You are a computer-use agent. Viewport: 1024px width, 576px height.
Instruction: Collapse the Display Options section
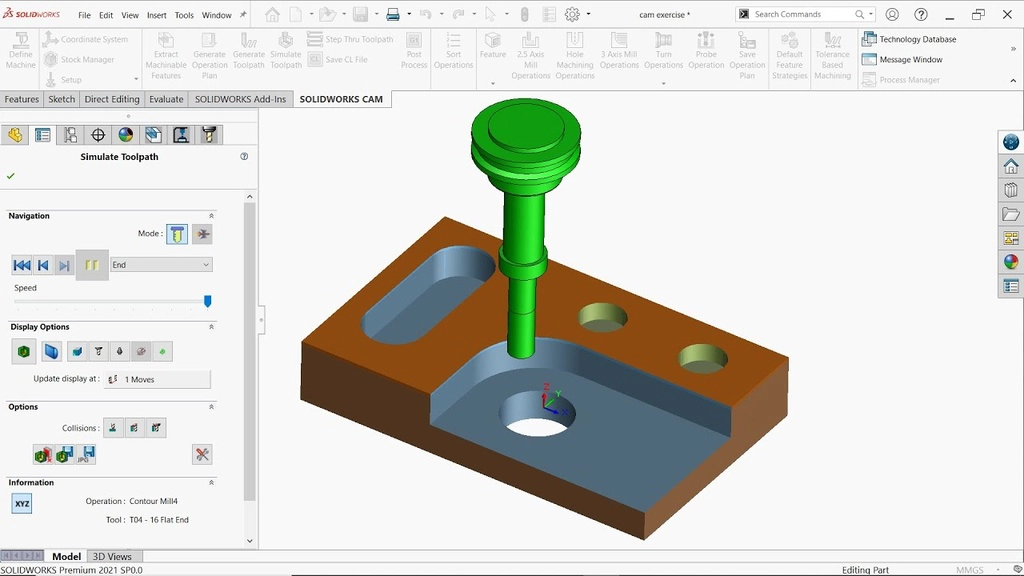tap(210, 326)
